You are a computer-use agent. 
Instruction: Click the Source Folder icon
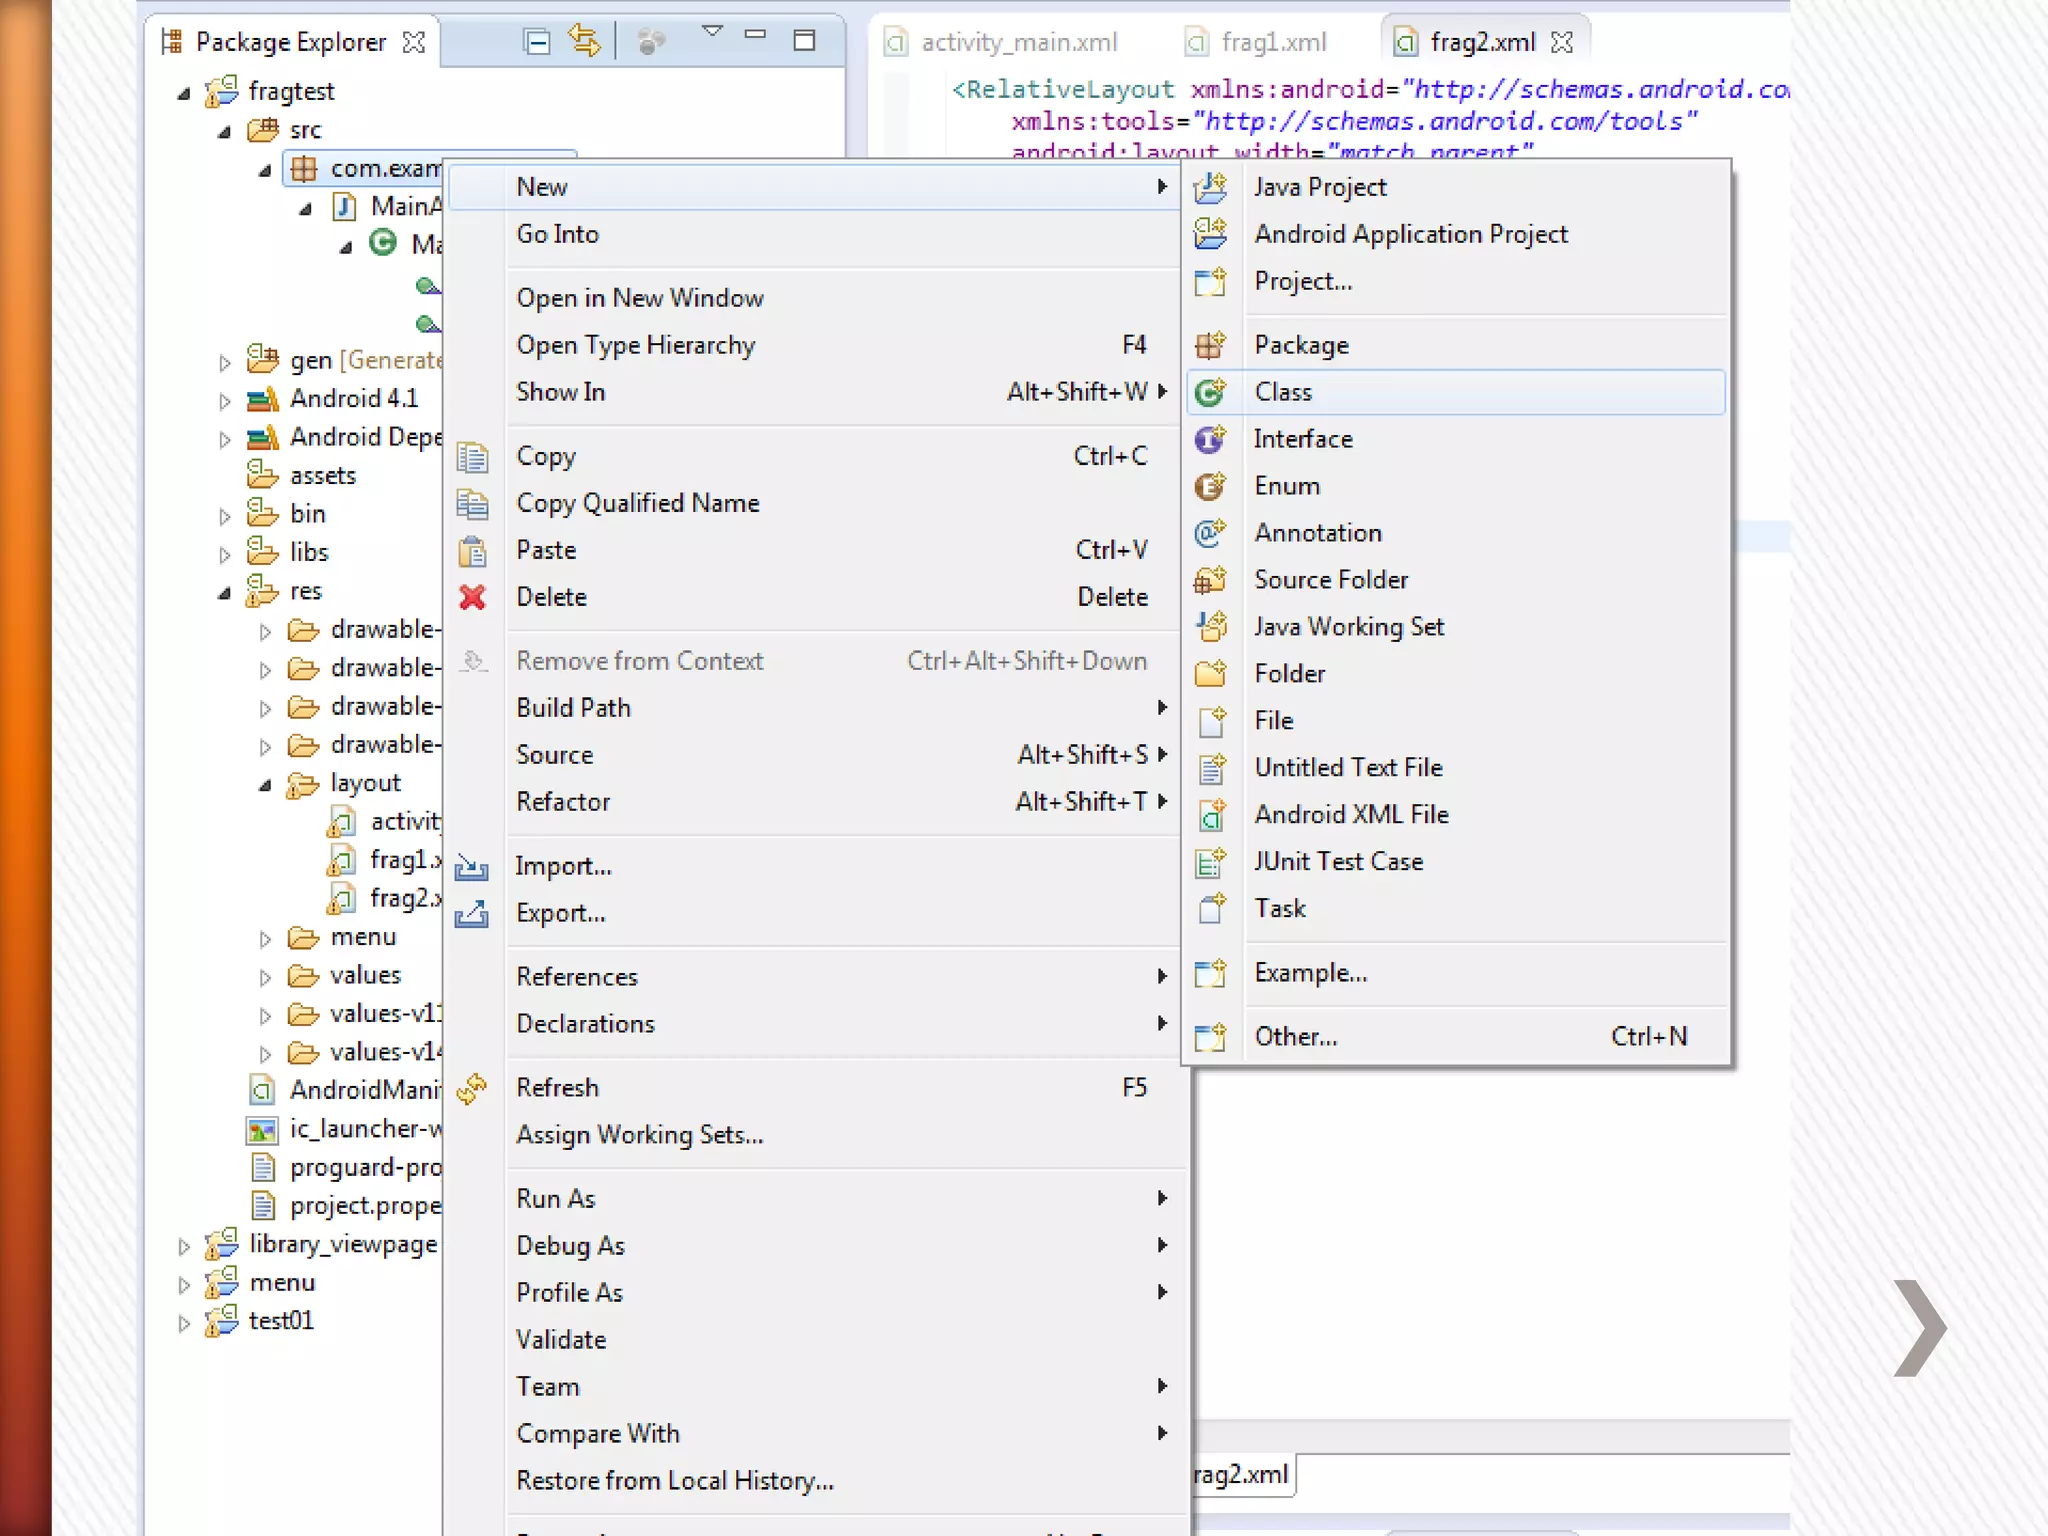click(x=1210, y=581)
